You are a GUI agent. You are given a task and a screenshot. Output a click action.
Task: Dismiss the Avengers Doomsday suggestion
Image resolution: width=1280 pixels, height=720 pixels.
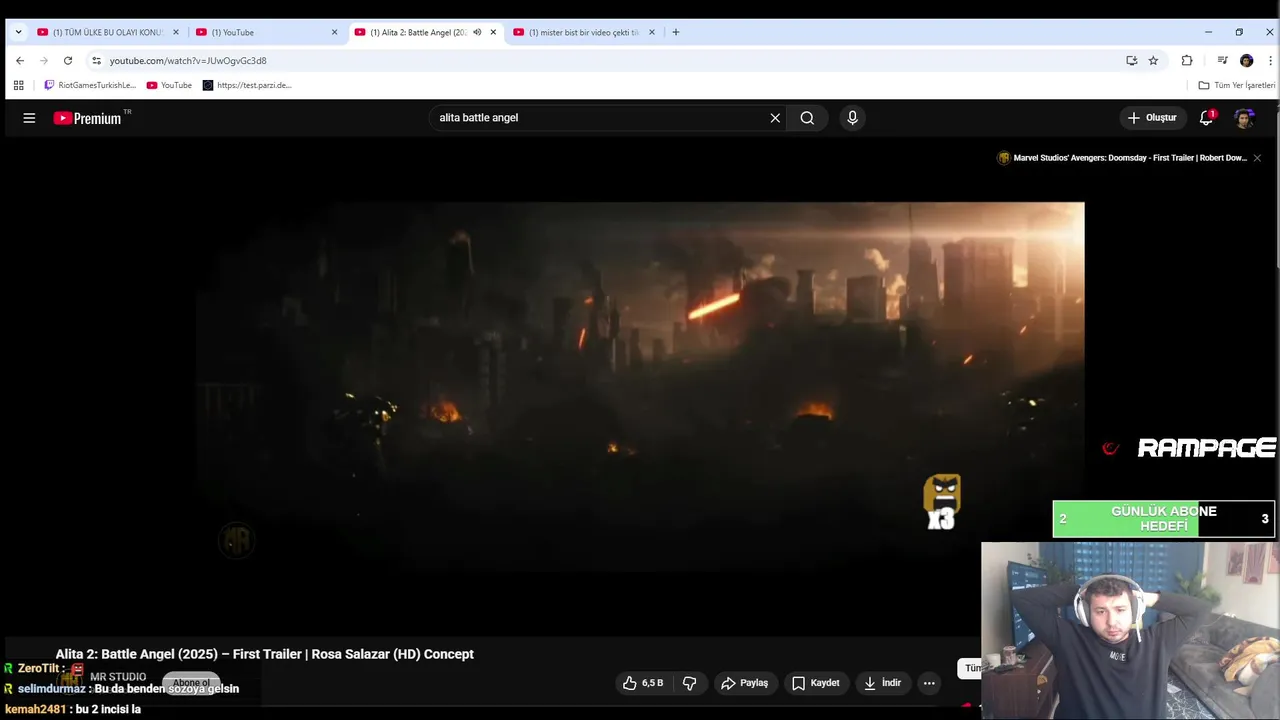point(1257,158)
